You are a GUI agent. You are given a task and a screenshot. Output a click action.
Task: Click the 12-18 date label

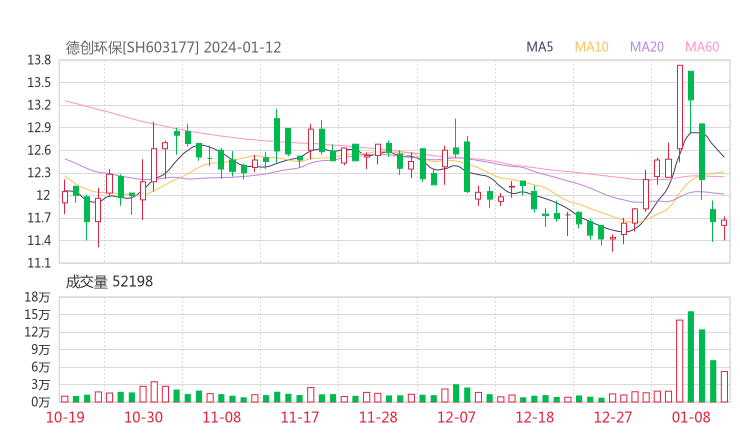pos(535,417)
